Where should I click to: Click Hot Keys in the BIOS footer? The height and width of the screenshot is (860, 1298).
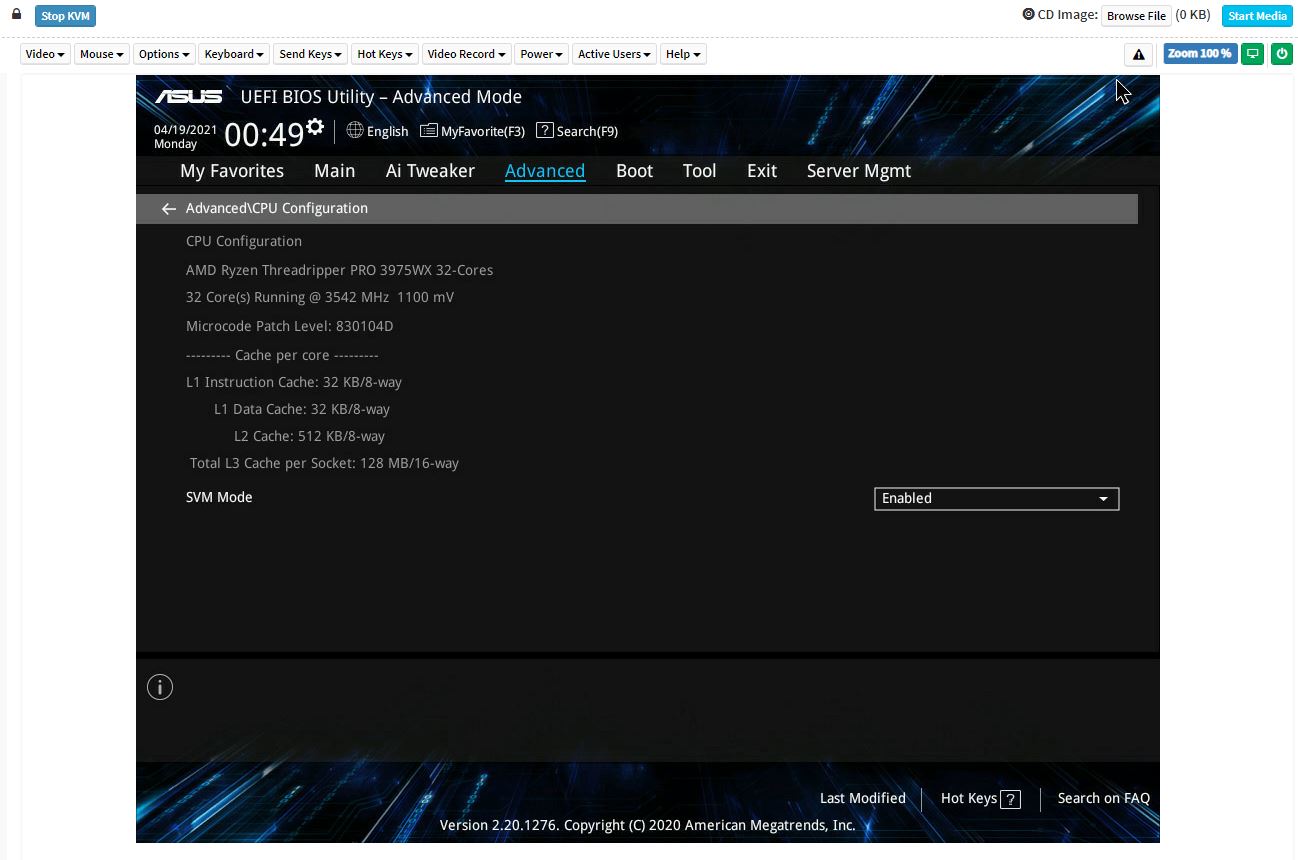981,798
